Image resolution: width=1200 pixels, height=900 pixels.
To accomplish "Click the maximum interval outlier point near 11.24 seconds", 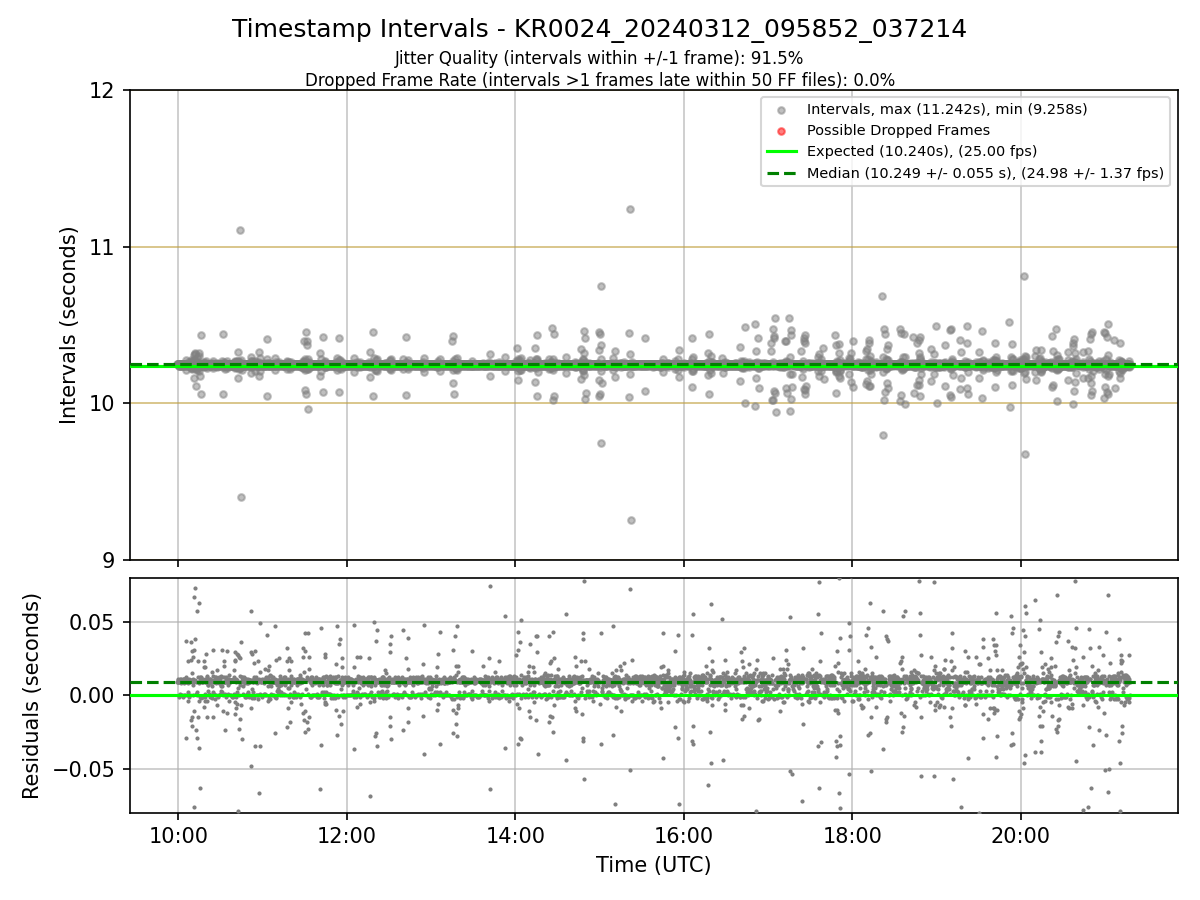I will [630, 209].
